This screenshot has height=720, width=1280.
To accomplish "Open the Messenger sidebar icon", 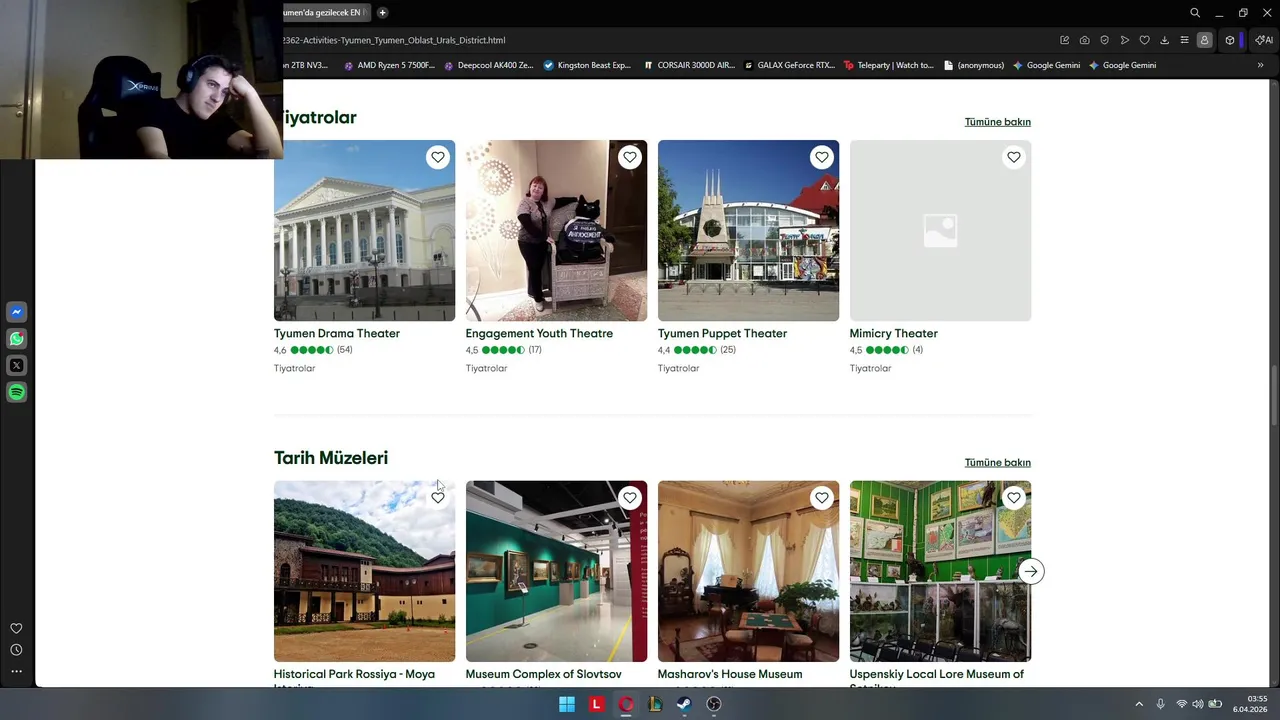I will pos(16,312).
